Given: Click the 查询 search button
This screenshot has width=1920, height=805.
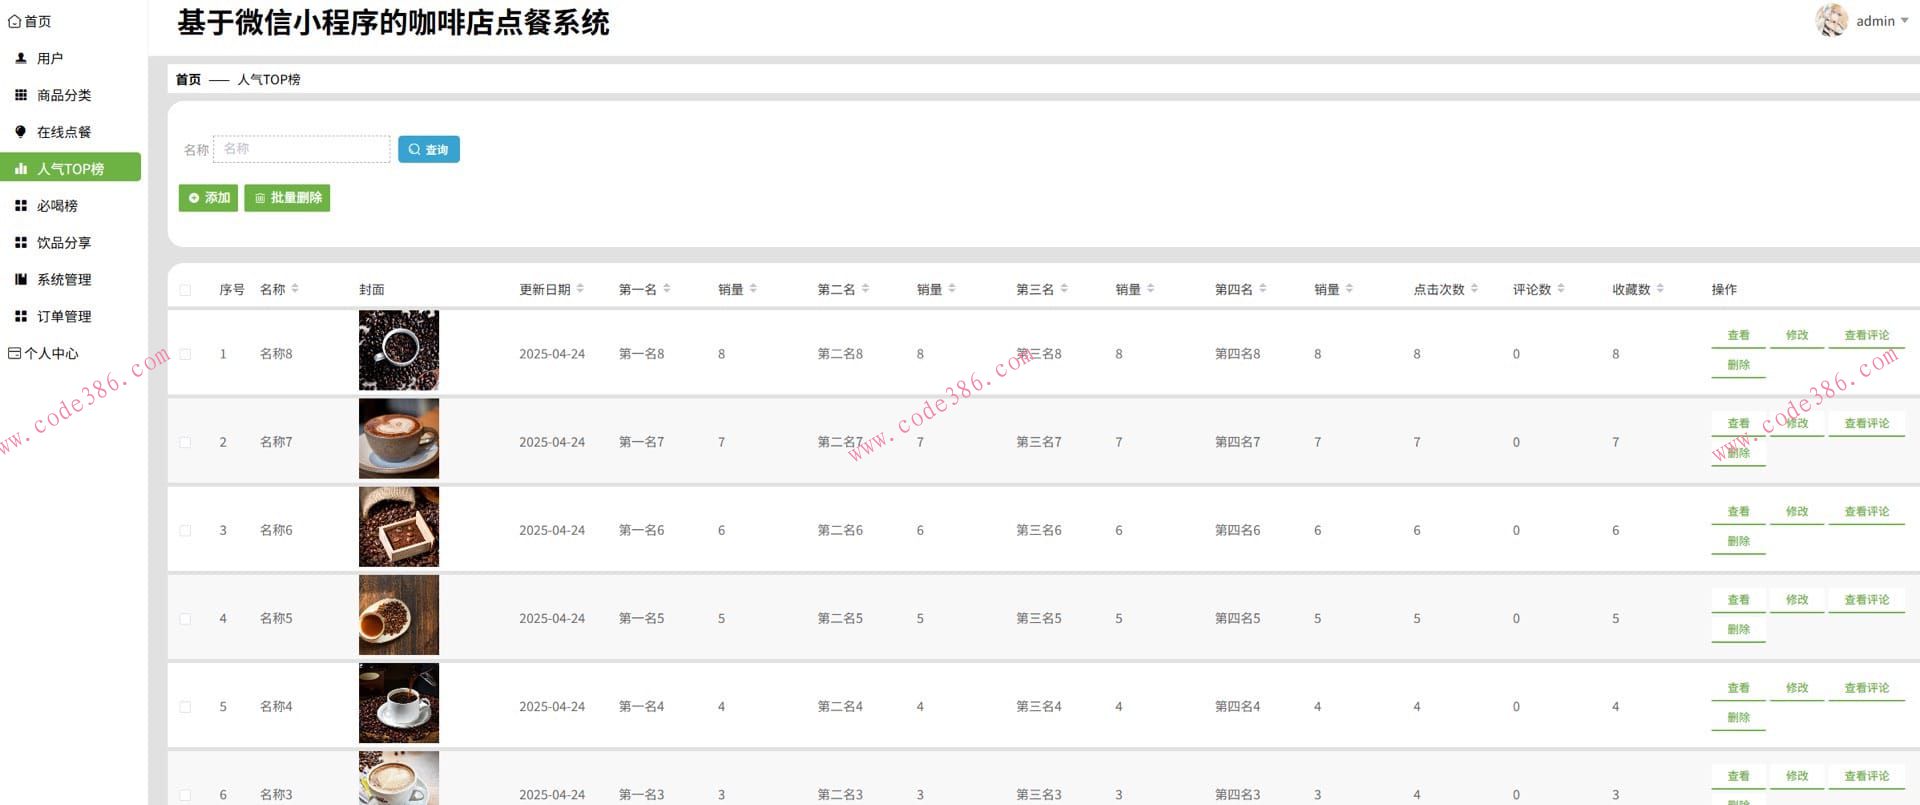Looking at the screenshot, I should pyautogui.click(x=429, y=149).
